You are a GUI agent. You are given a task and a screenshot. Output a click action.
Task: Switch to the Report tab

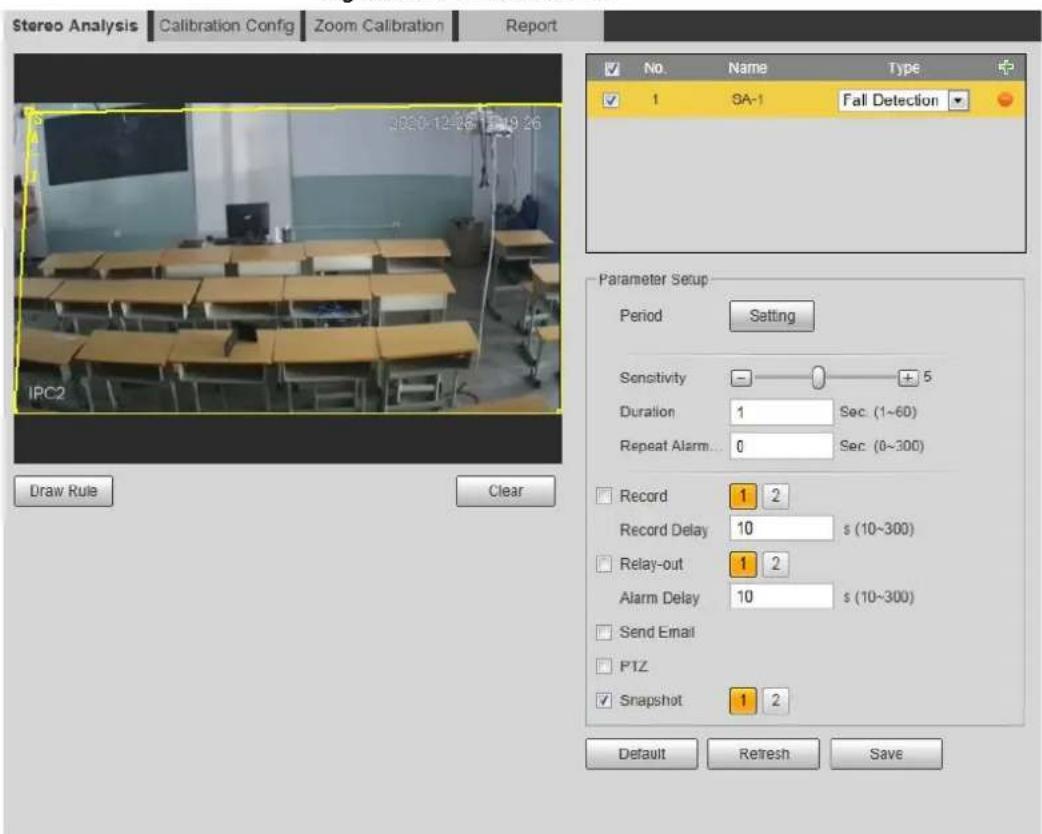click(x=531, y=26)
